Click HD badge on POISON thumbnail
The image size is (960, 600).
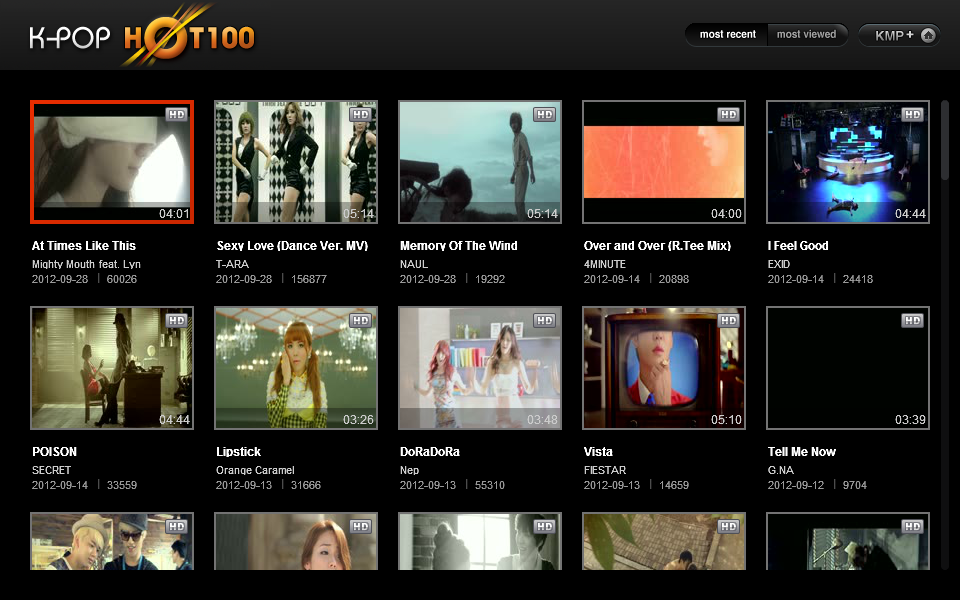pyautogui.click(x=176, y=321)
